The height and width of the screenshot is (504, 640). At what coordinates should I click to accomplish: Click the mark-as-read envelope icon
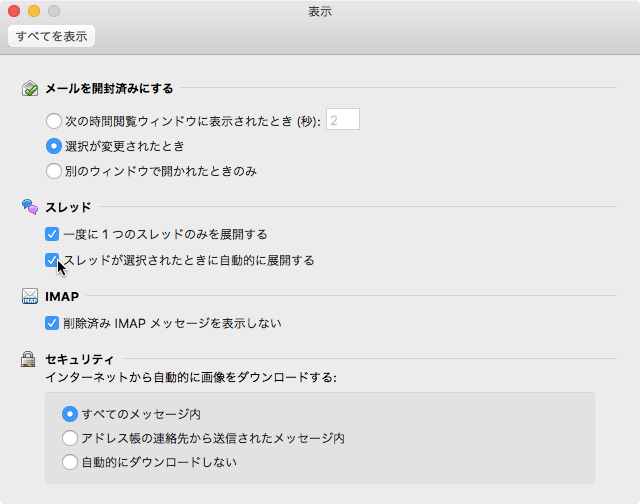[x=30, y=88]
